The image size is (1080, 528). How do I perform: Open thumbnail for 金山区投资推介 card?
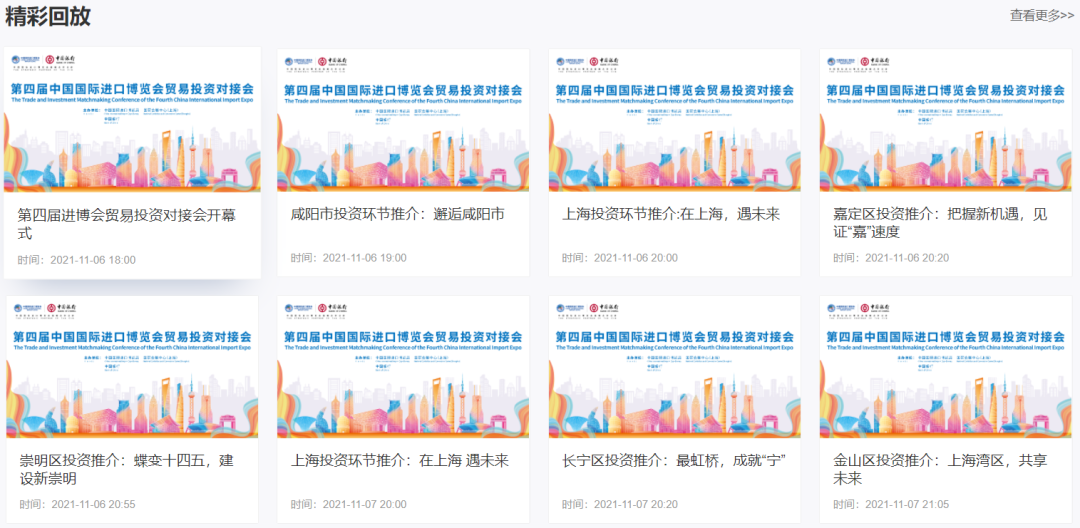click(x=946, y=367)
